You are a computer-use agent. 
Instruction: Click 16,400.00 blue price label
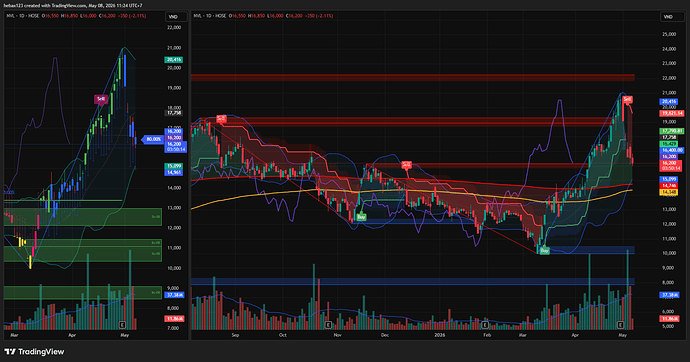click(x=672, y=150)
